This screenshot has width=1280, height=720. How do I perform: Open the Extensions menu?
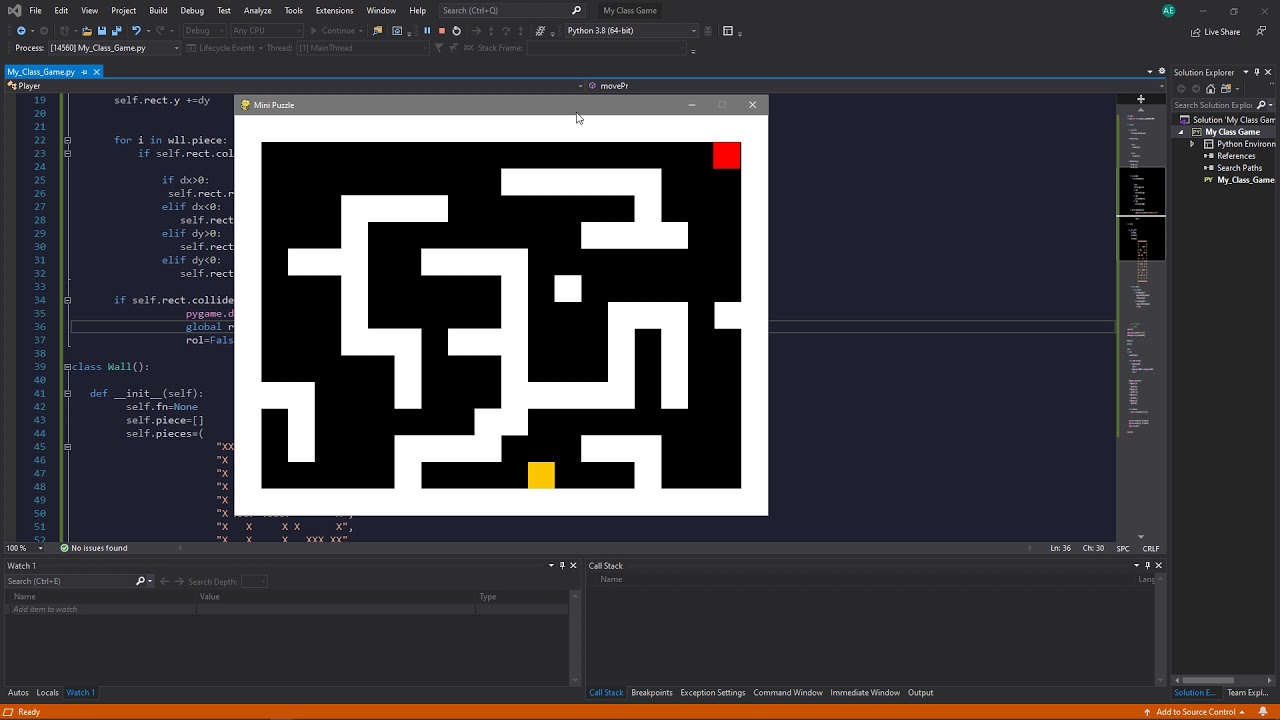click(334, 10)
